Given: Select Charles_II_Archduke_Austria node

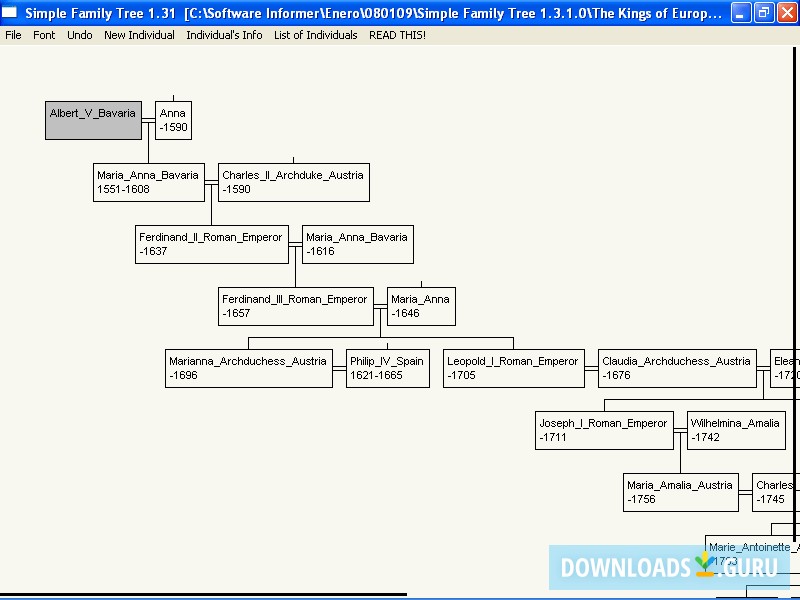Looking at the screenshot, I should [x=292, y=181].
